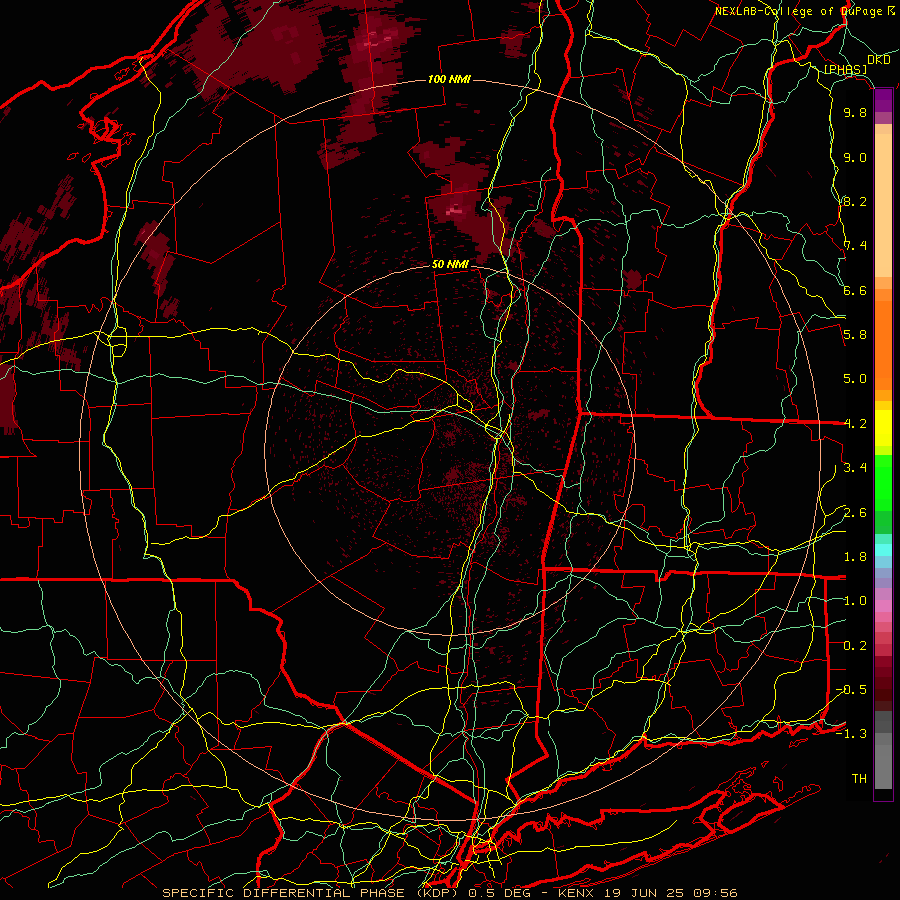Viewport: 900px width, 900px height.
Task: Click the 2.6 legend value
Action: point(855,513)
